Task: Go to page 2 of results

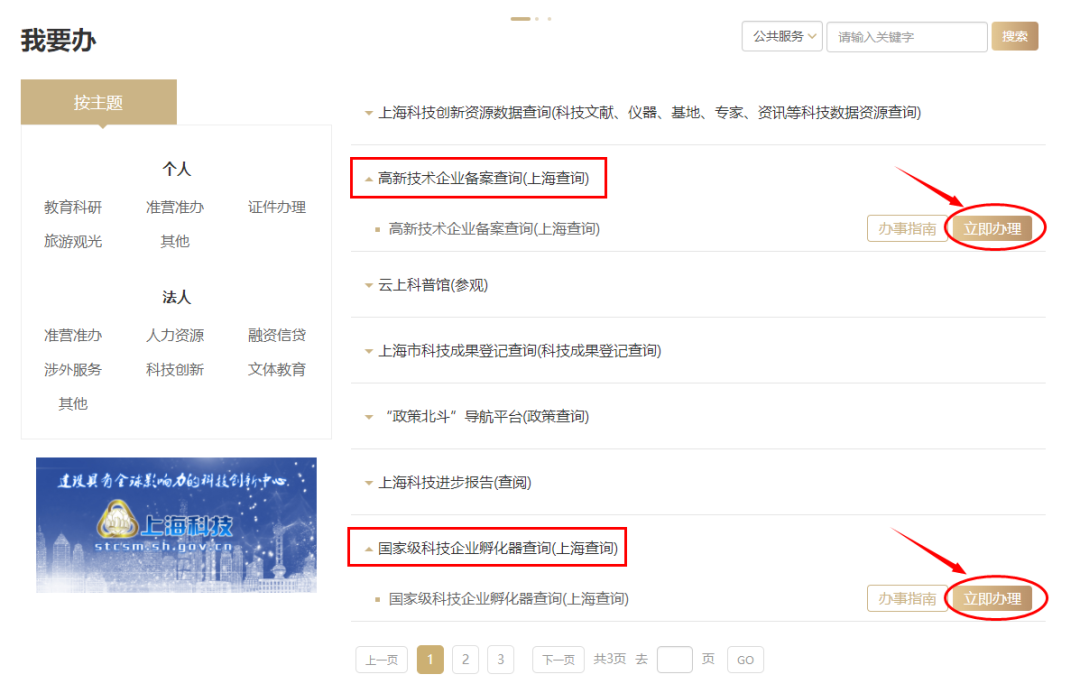Action: 465,659
